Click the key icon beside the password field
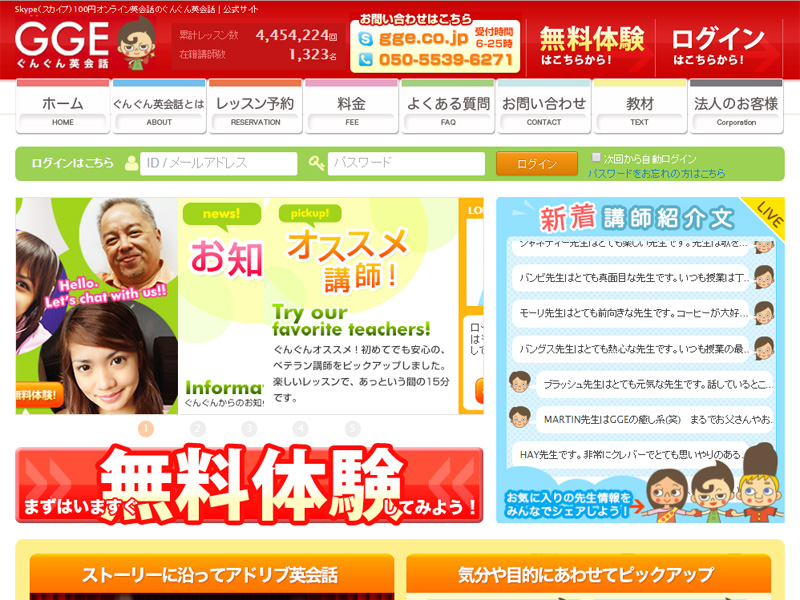Screen dimensions: 800x600 coord(316,163)
